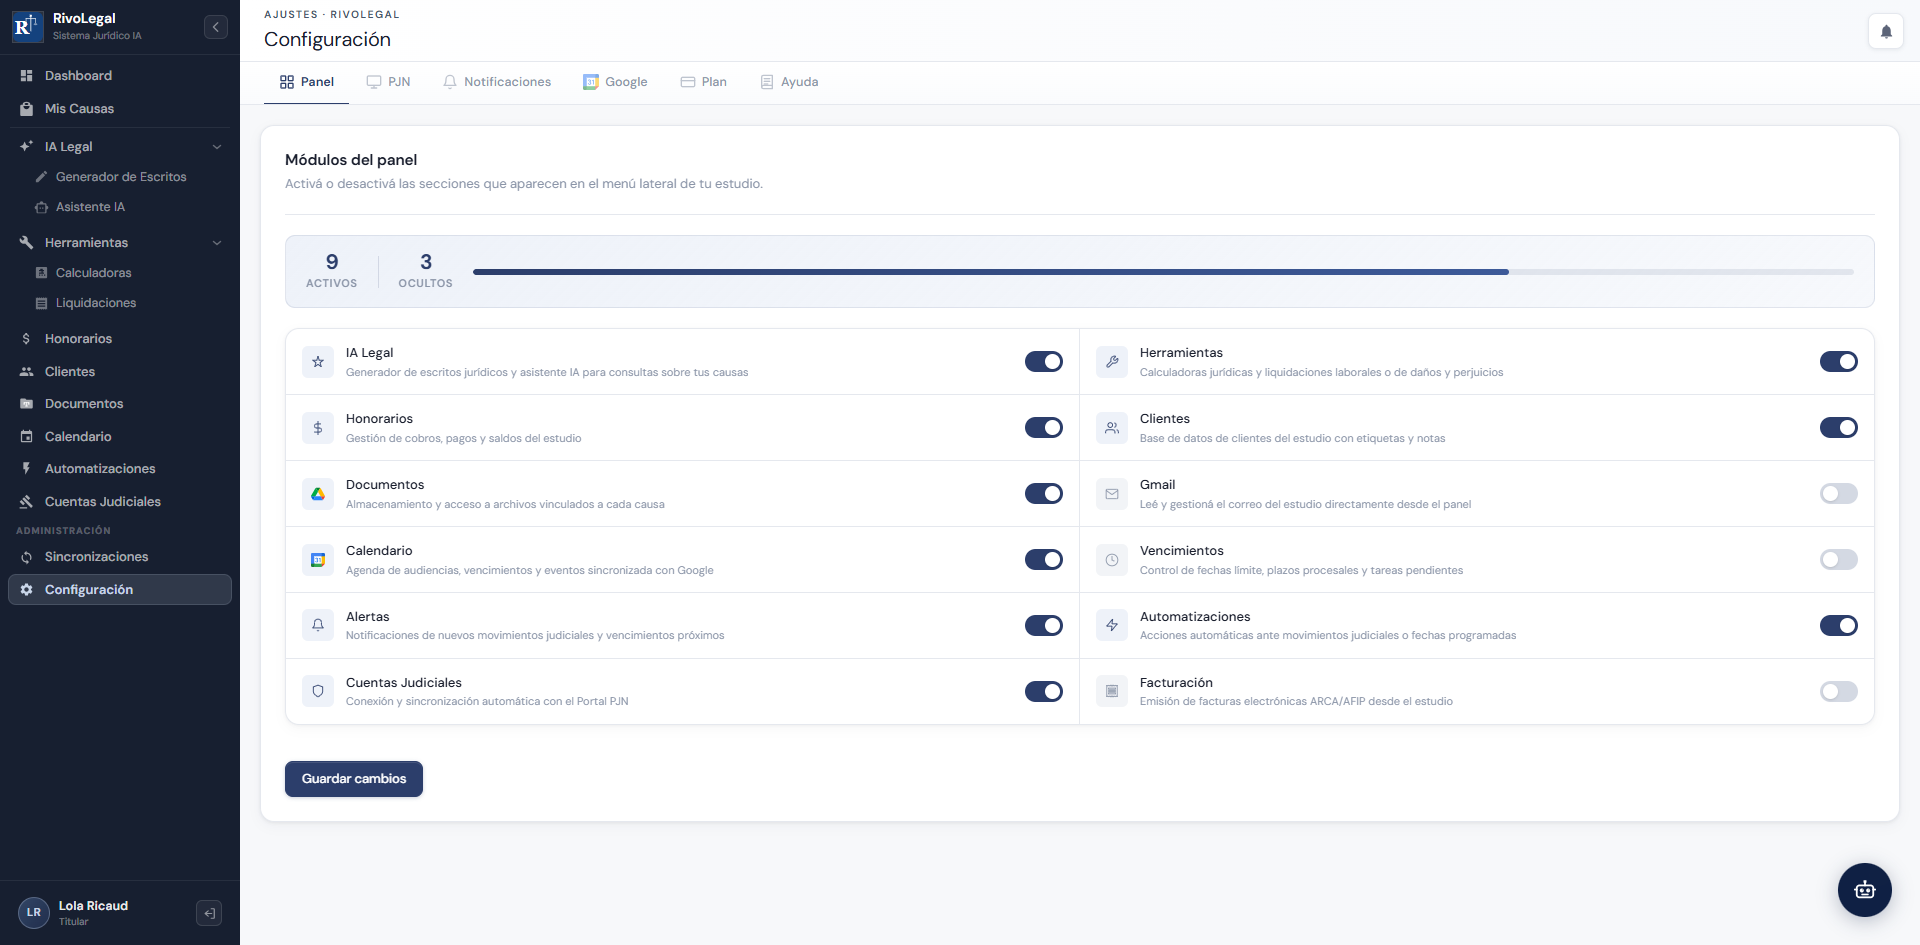This screenshot has height=945, width=1920.
Task: Click the logout icon next to Lola Ricaud
Action: point(209,913)
